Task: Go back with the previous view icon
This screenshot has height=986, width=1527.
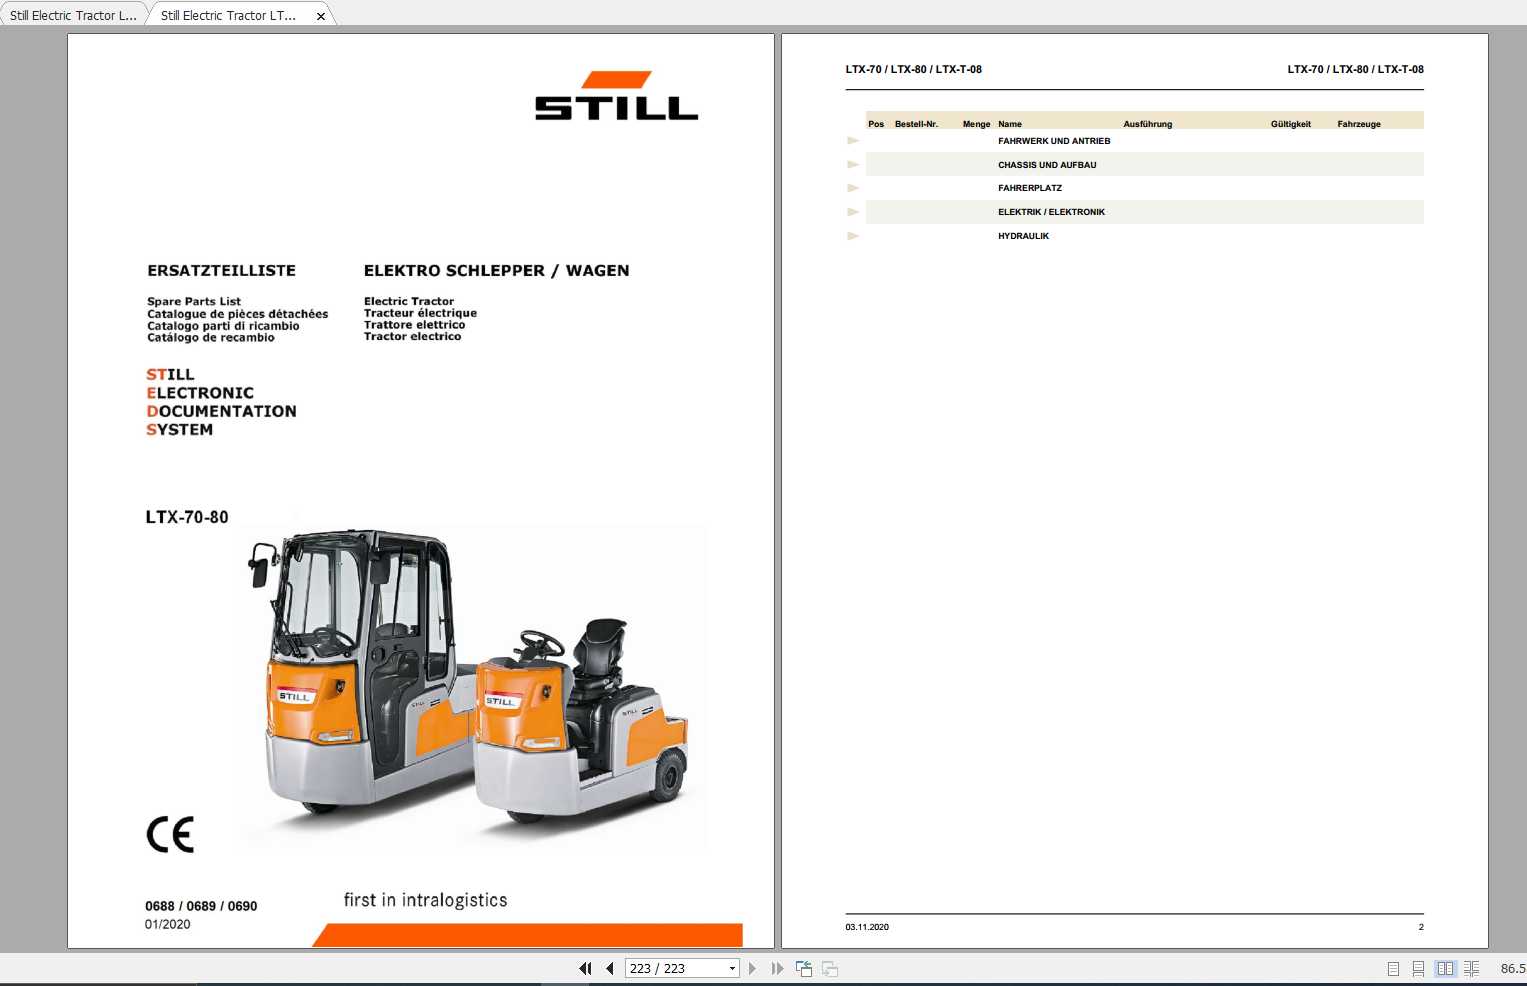Action: (x=804, y=968)
